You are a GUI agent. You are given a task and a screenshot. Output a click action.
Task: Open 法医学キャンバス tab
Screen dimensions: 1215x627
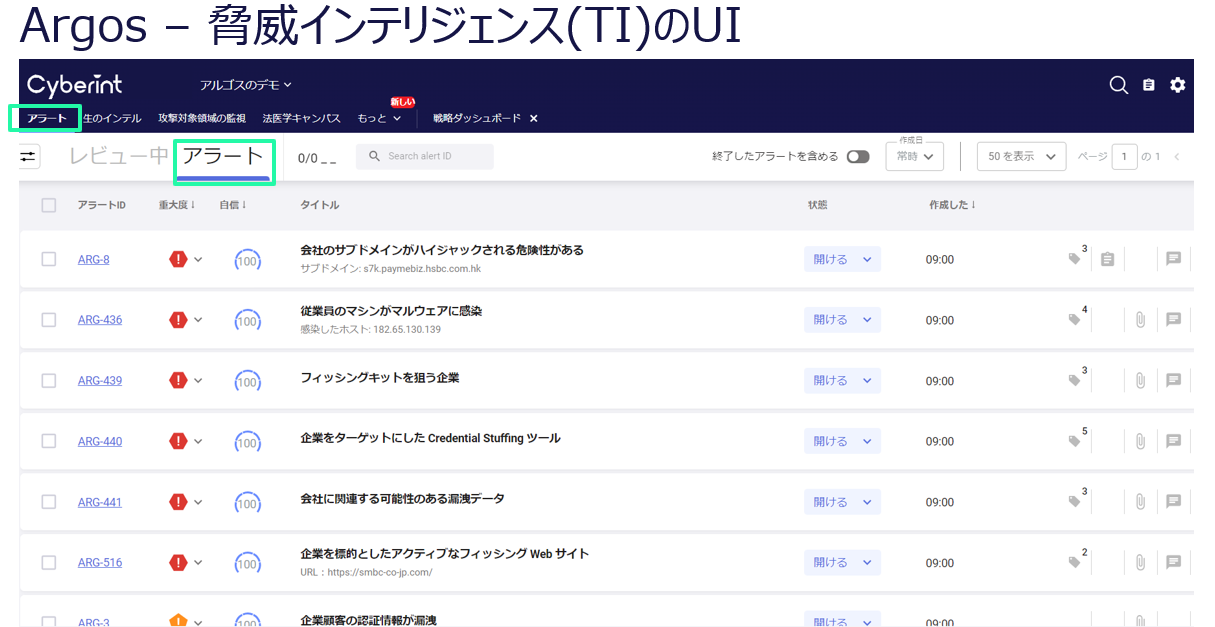point(301,118)
